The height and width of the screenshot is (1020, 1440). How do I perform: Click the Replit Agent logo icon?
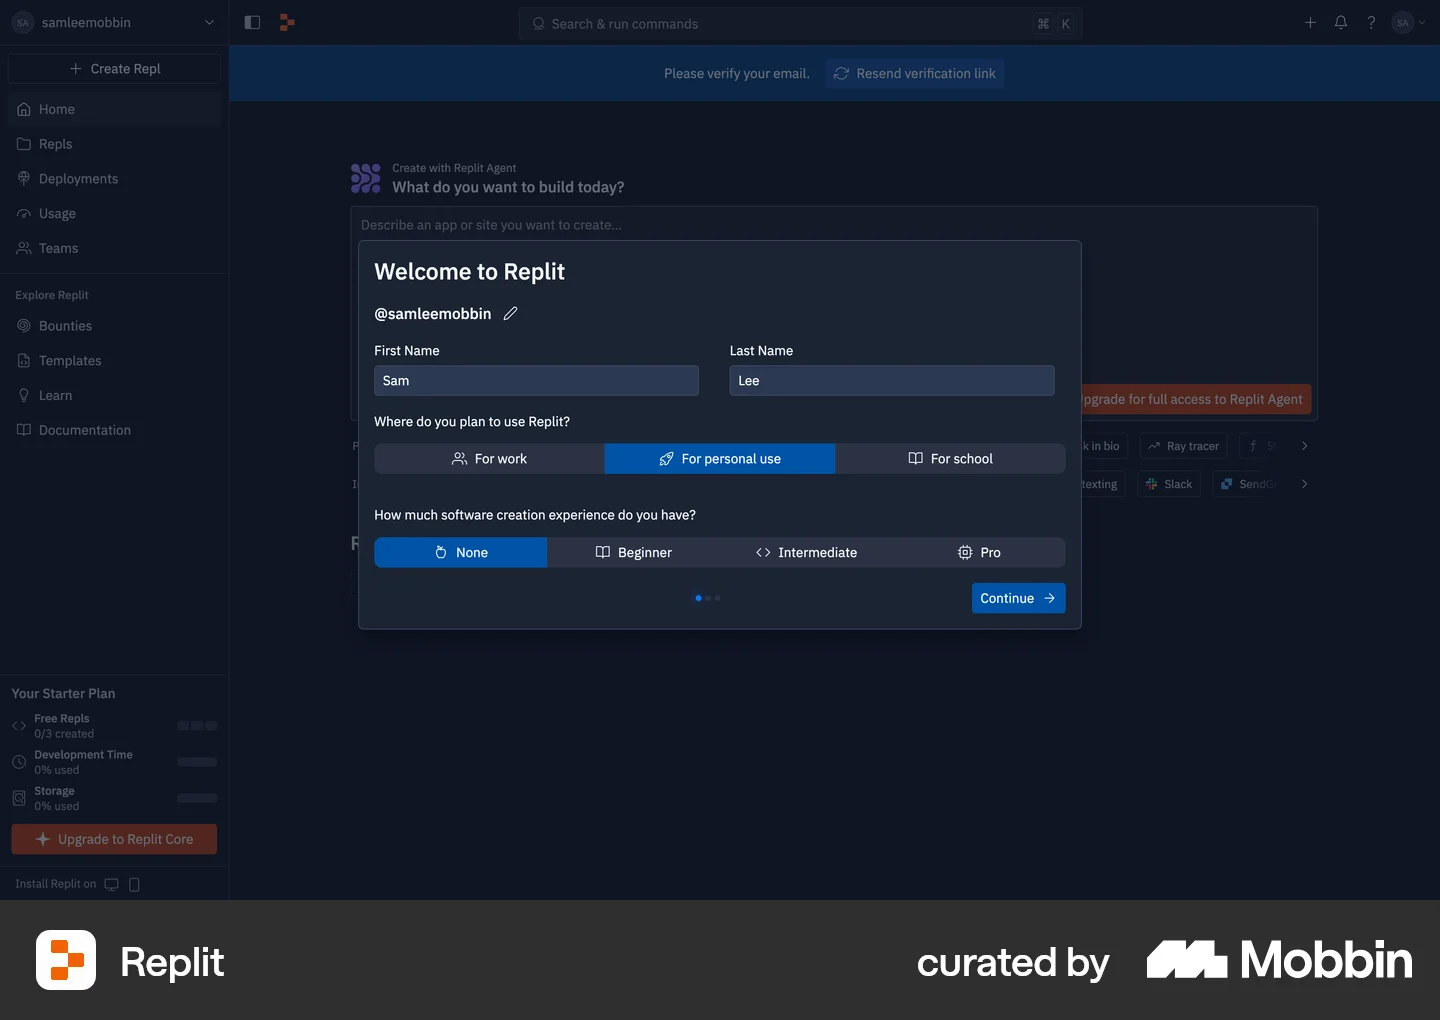(366, 178)
